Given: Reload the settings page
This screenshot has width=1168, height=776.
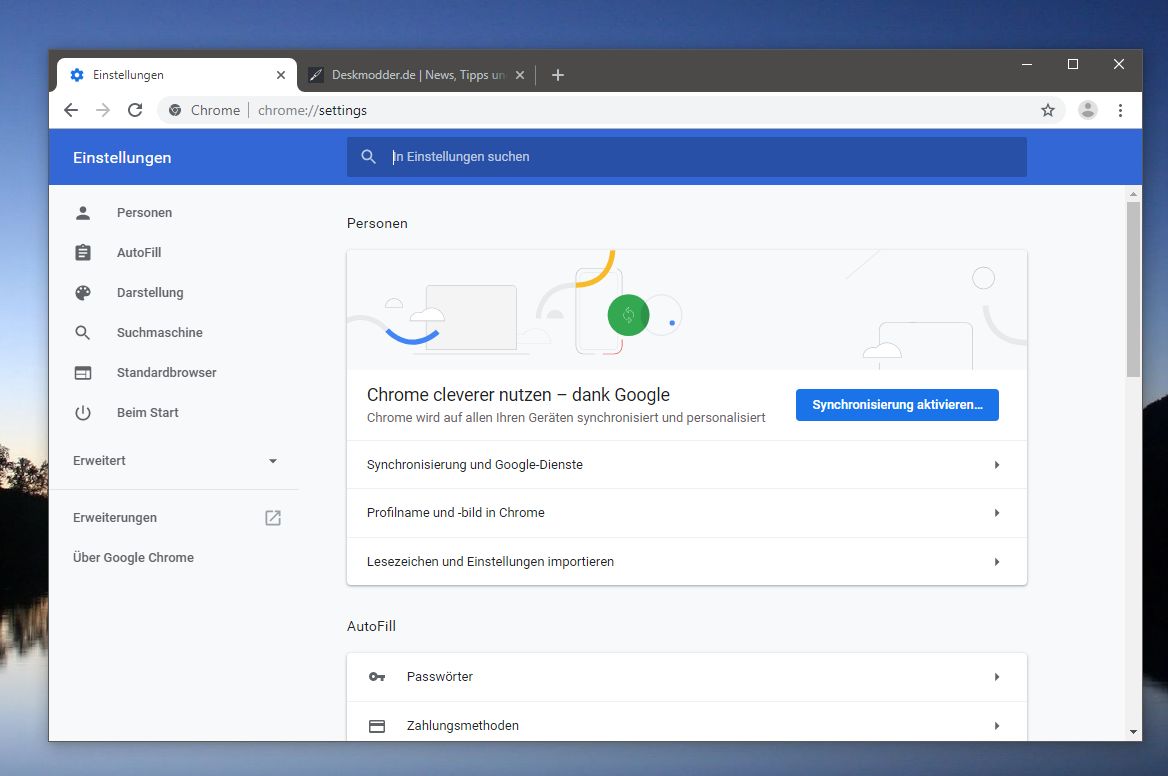Looking at the screenshot, I should [x=135, y=110].
